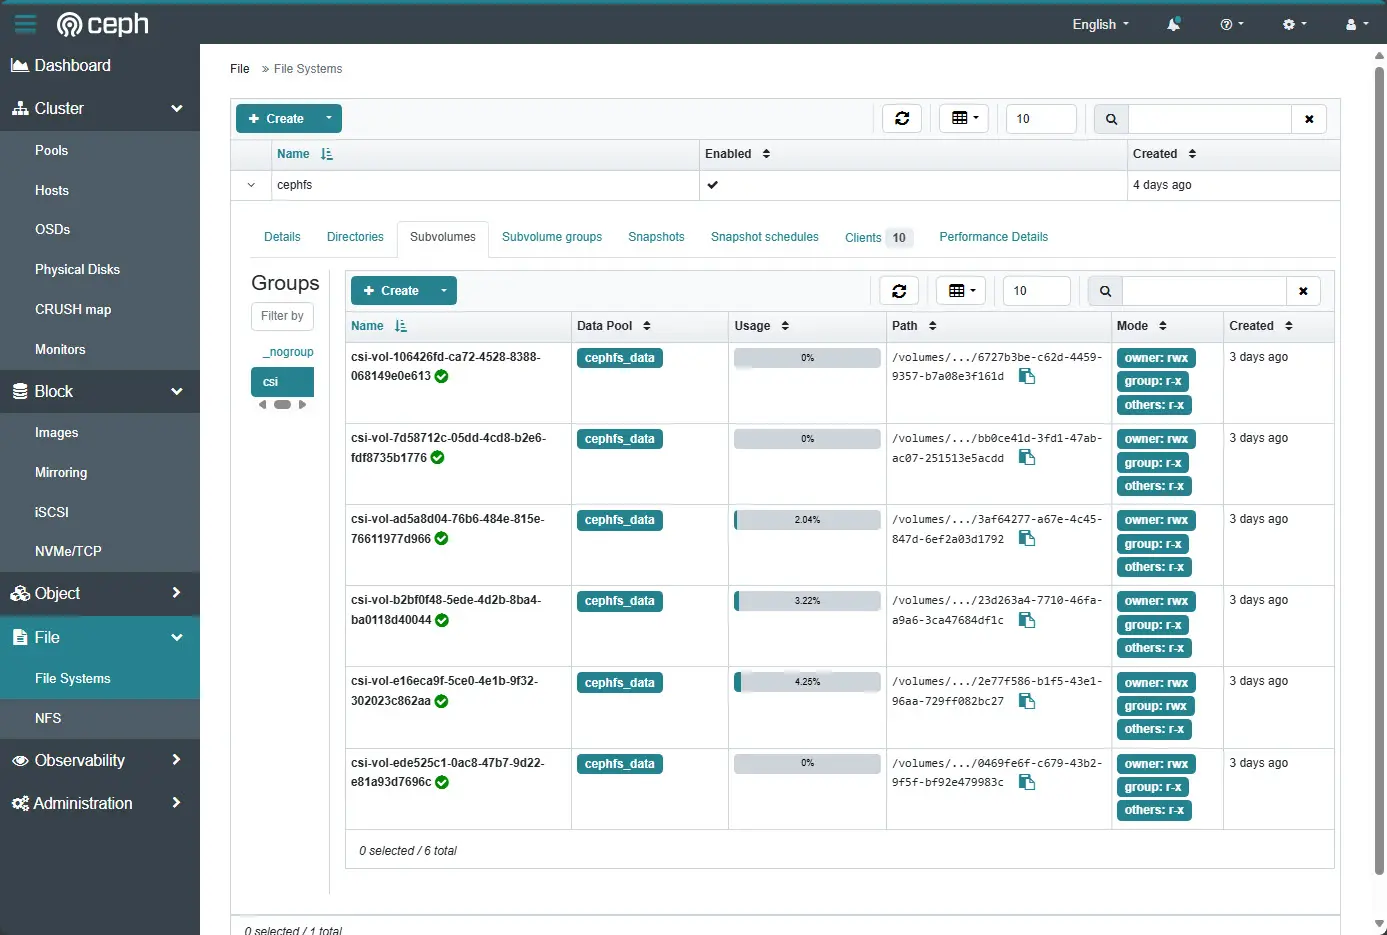Image resolution: width=1387 pixels, height=935 pixels.
Task: Switch to the Snapshots tab
Action: tap(656, 237)
